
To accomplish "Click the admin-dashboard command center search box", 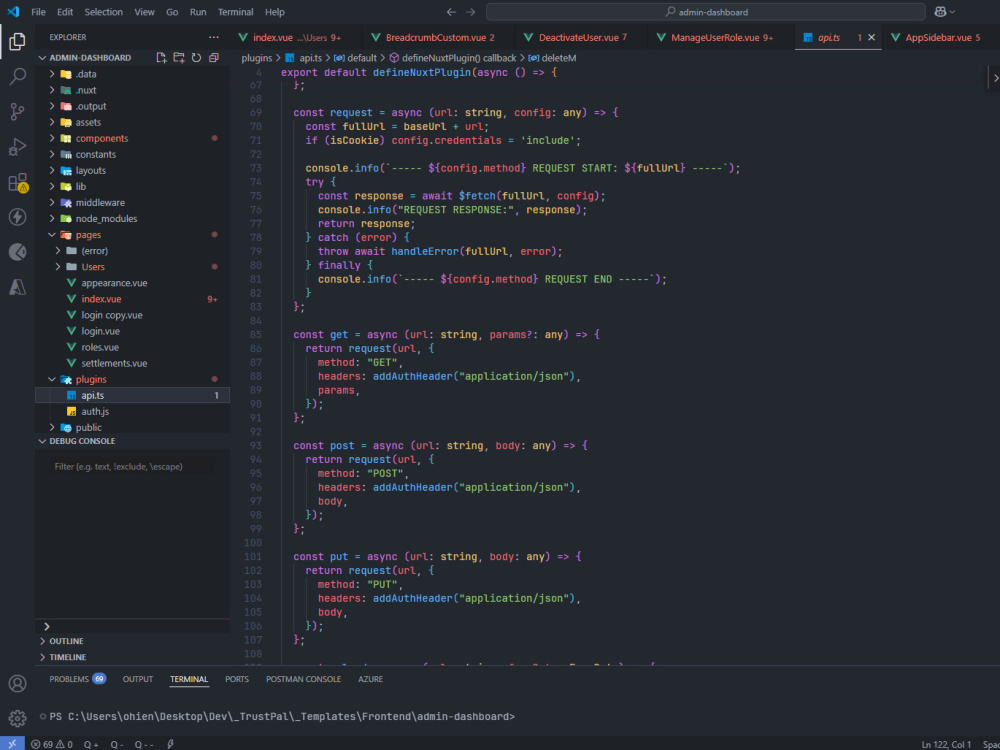I will point(705,12).
